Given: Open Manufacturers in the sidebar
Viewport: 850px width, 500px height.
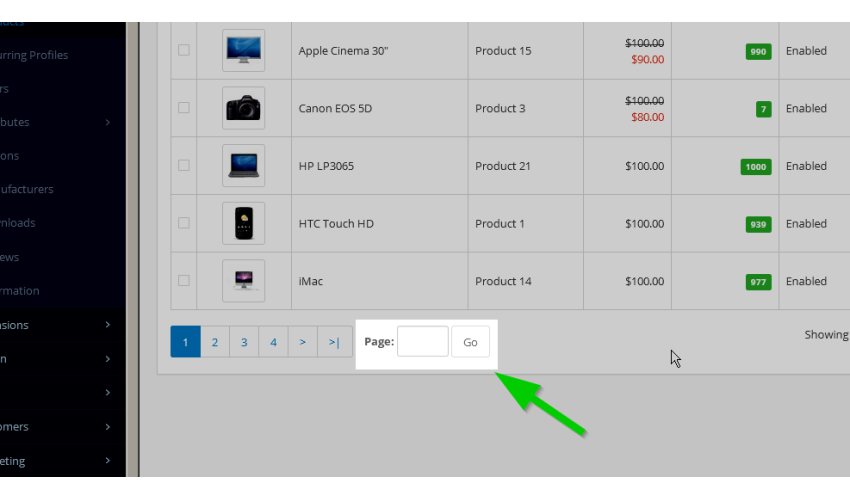Looking at the screenshot, I should click(27, 189).
